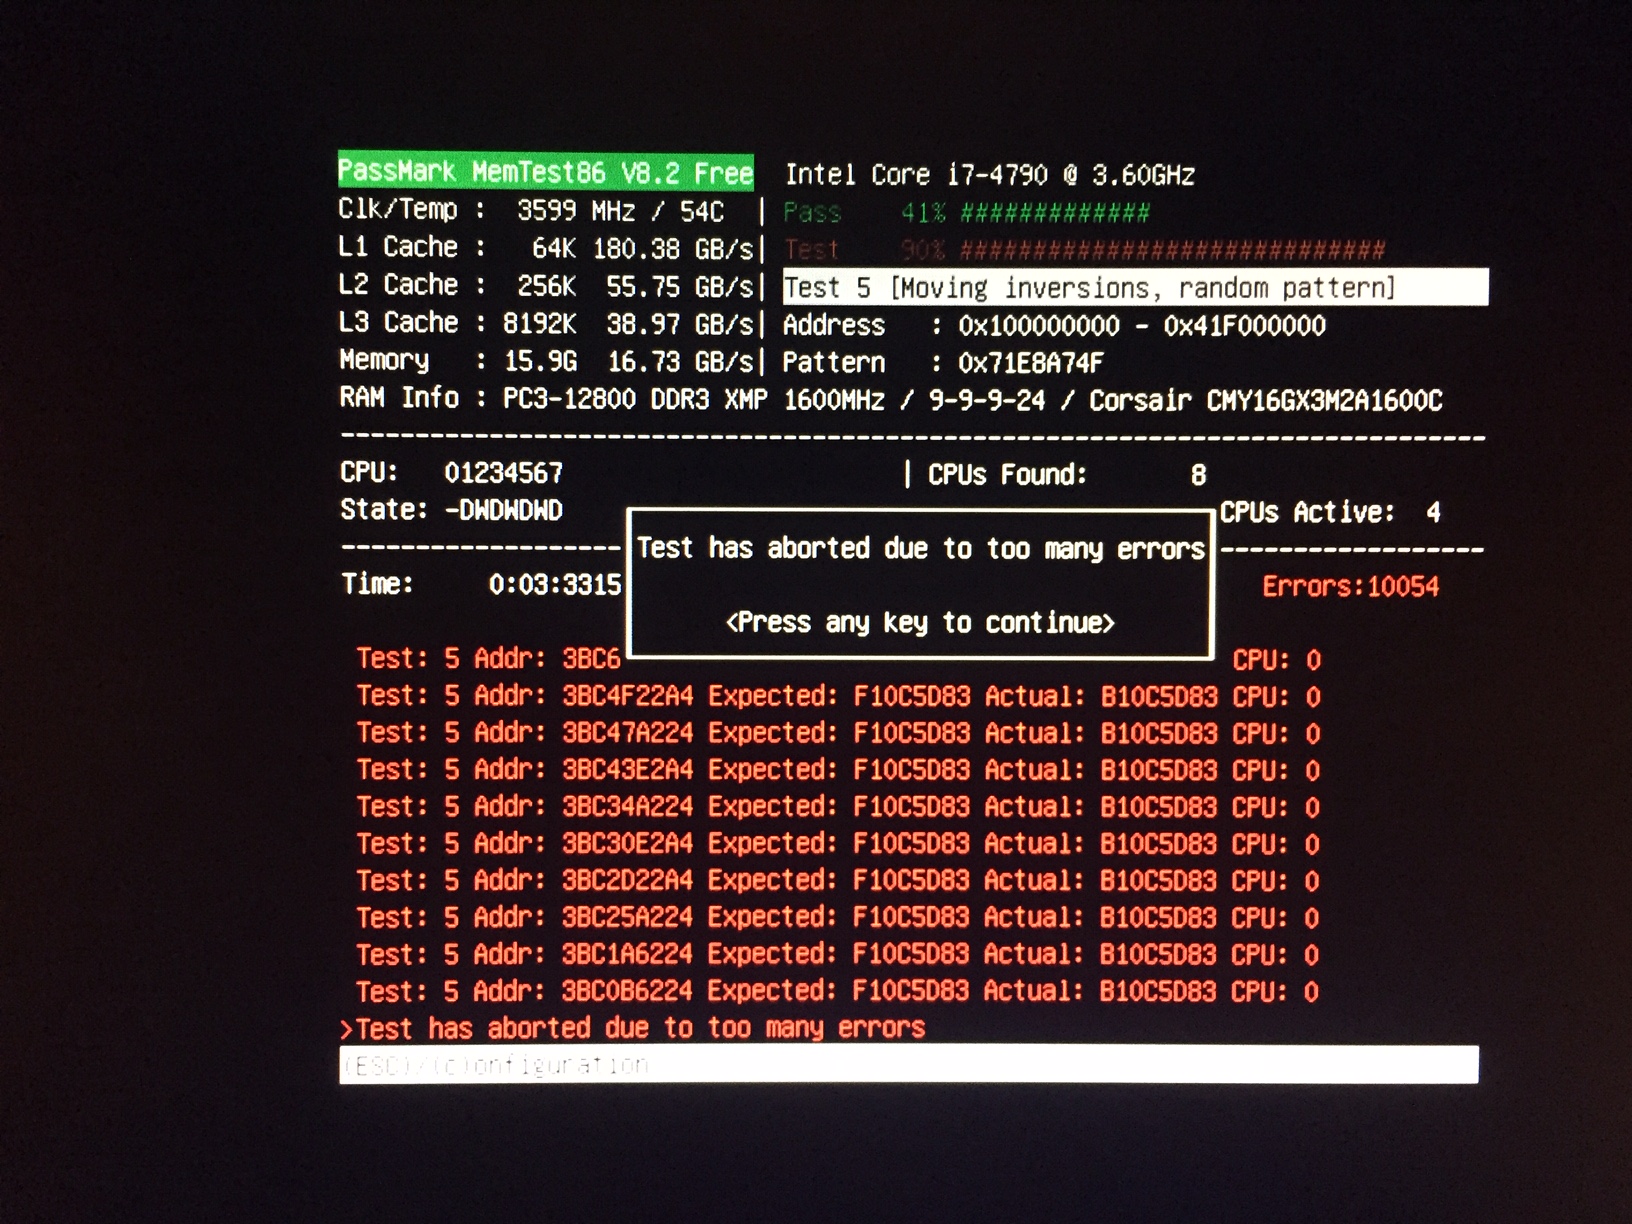Click the Clk/Temp 3599 MHz / 54C readout
Viewport: 1632px width, 1224px height.
(x=531, y=210)
